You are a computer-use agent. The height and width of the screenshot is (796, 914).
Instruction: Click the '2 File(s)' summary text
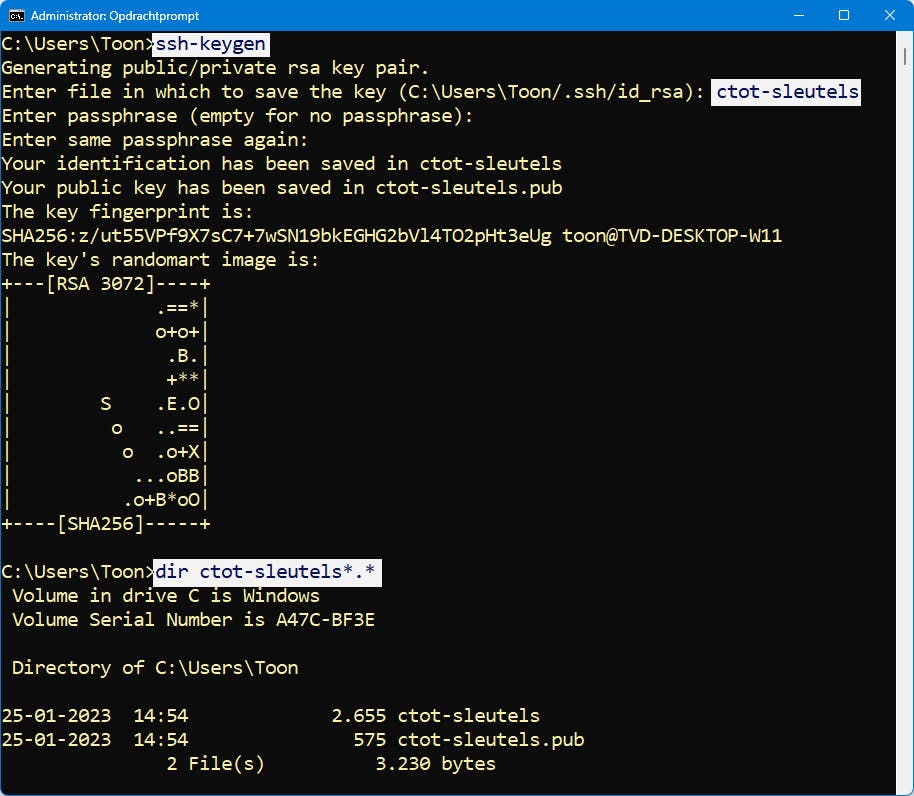(x=215, y=764)
